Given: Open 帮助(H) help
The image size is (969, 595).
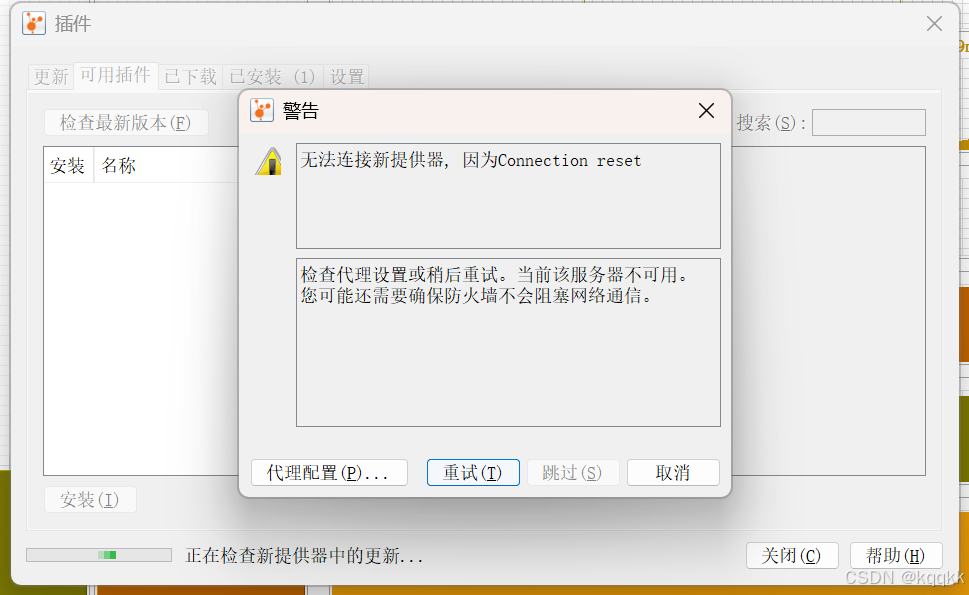Looking at the screenshot, I should pyautogui.click(x=896, y=555).
